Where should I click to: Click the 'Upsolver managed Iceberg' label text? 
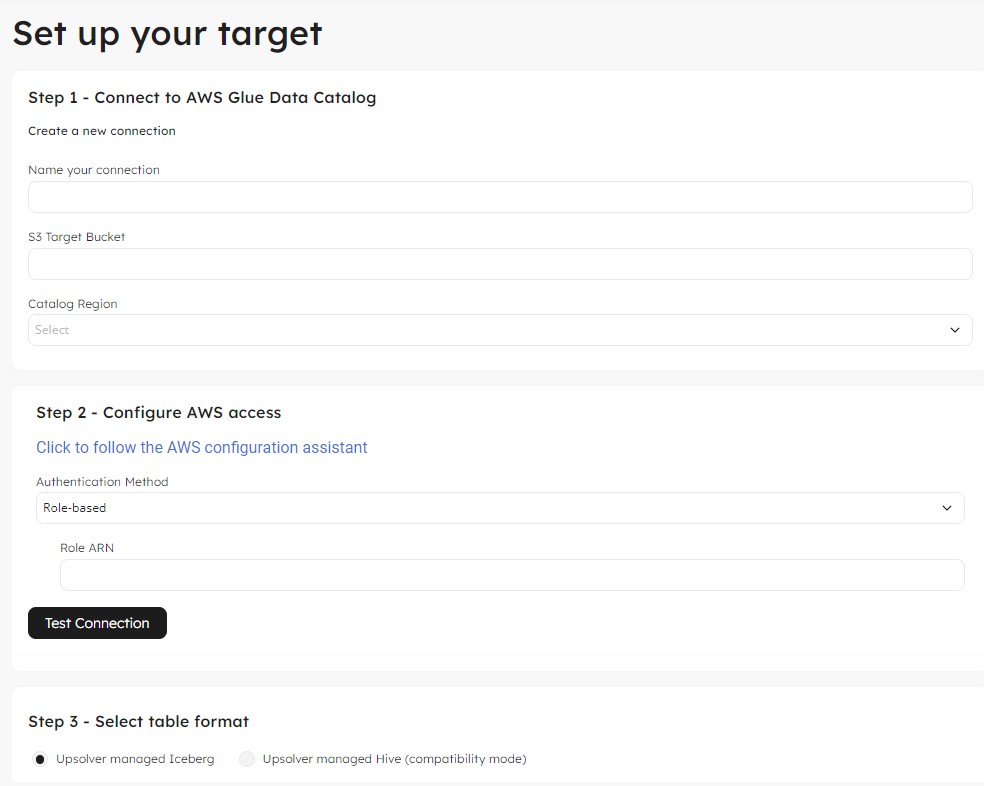coord(135,759)
